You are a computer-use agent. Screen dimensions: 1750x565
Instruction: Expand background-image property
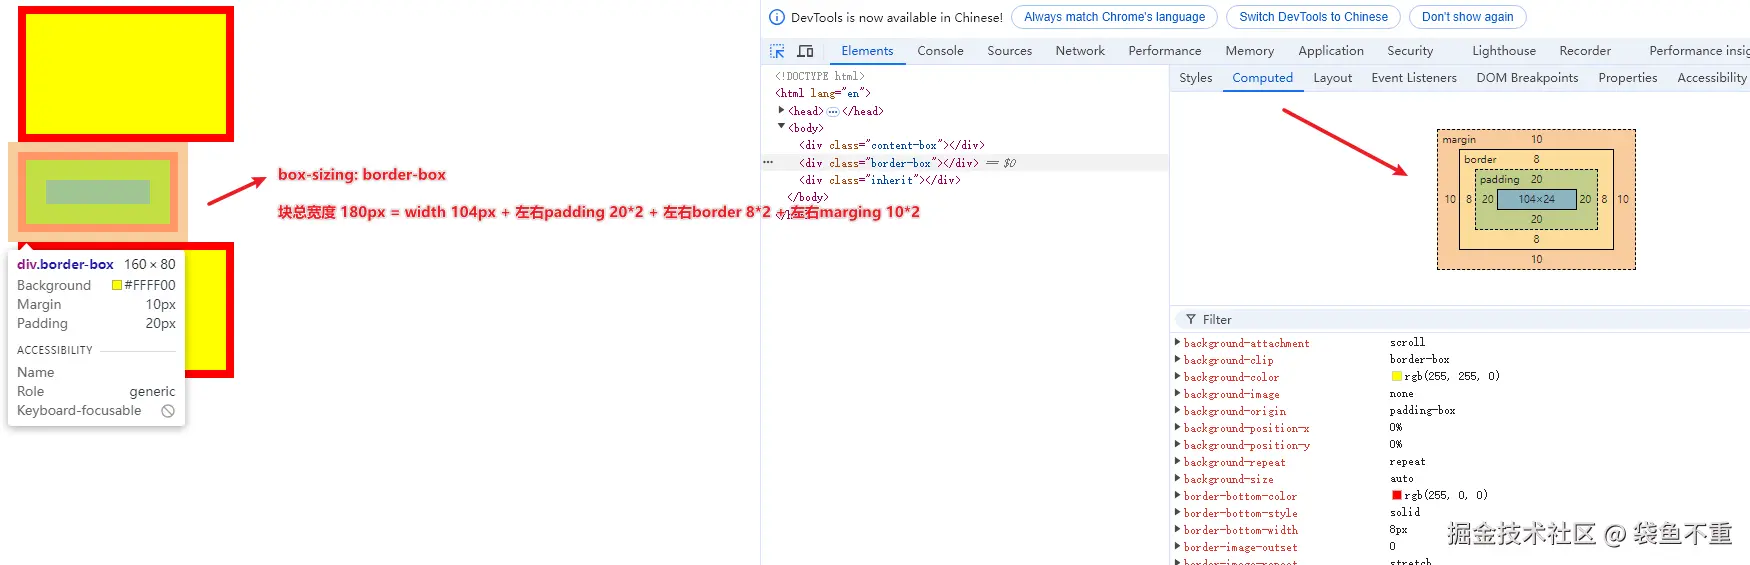(x=1177, y=393)
